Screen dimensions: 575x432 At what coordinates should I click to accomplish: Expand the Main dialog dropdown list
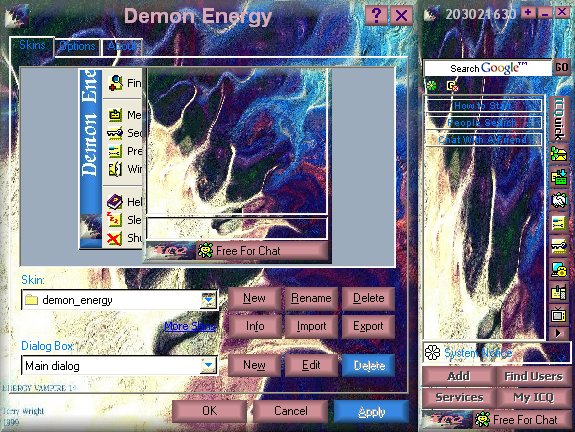click(x=208, y=365)
